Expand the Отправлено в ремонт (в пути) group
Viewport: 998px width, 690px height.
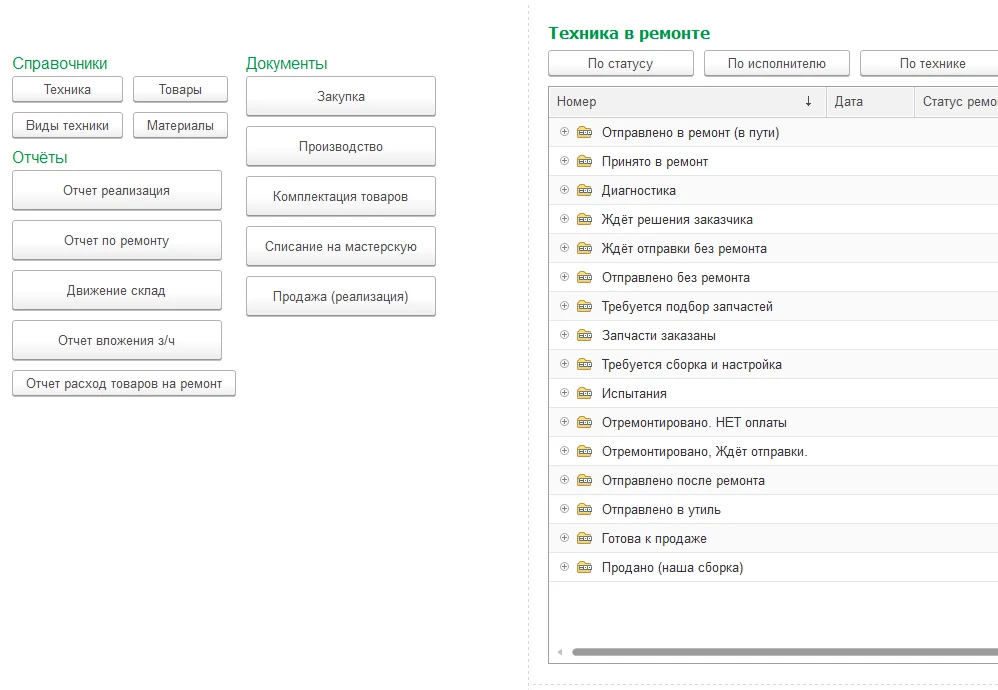point(564,133)
